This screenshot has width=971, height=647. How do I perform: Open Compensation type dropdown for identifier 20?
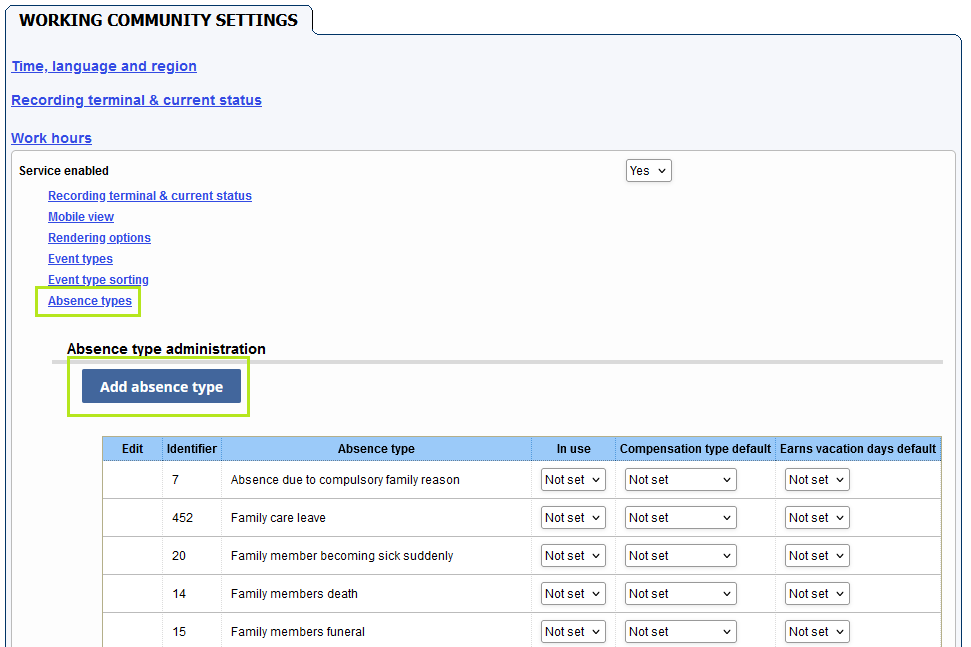[x=681, y=556]
